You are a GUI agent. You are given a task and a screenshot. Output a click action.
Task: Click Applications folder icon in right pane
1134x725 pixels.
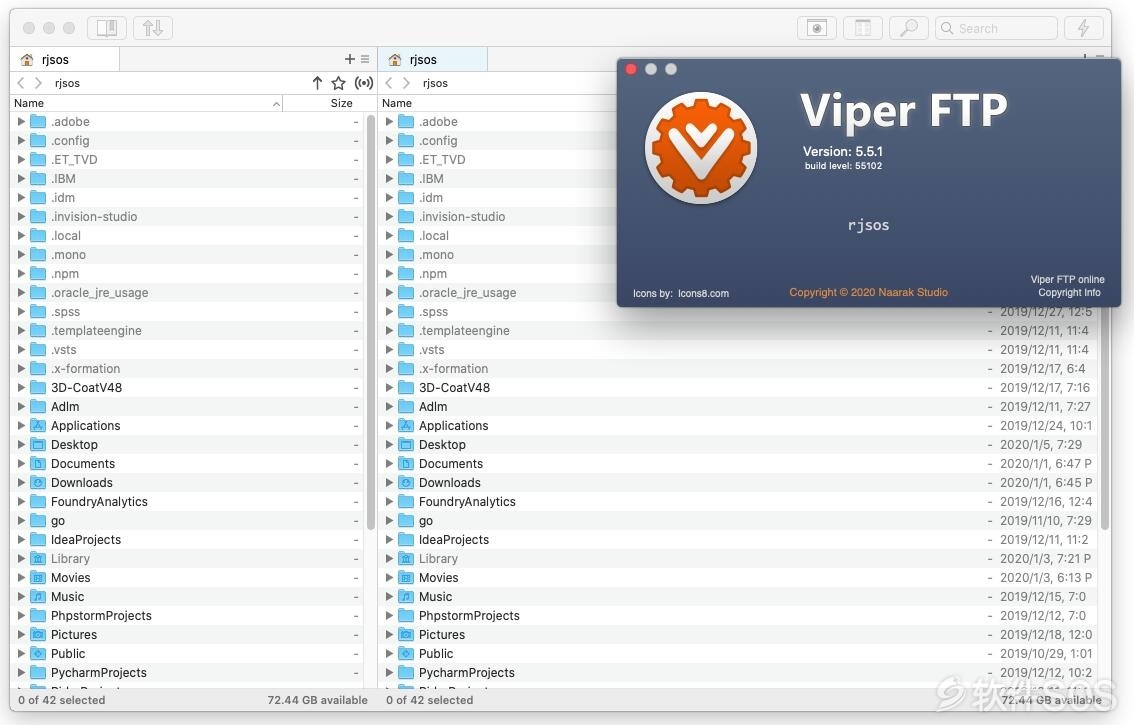pyautogui.click(x=406, y=425)
